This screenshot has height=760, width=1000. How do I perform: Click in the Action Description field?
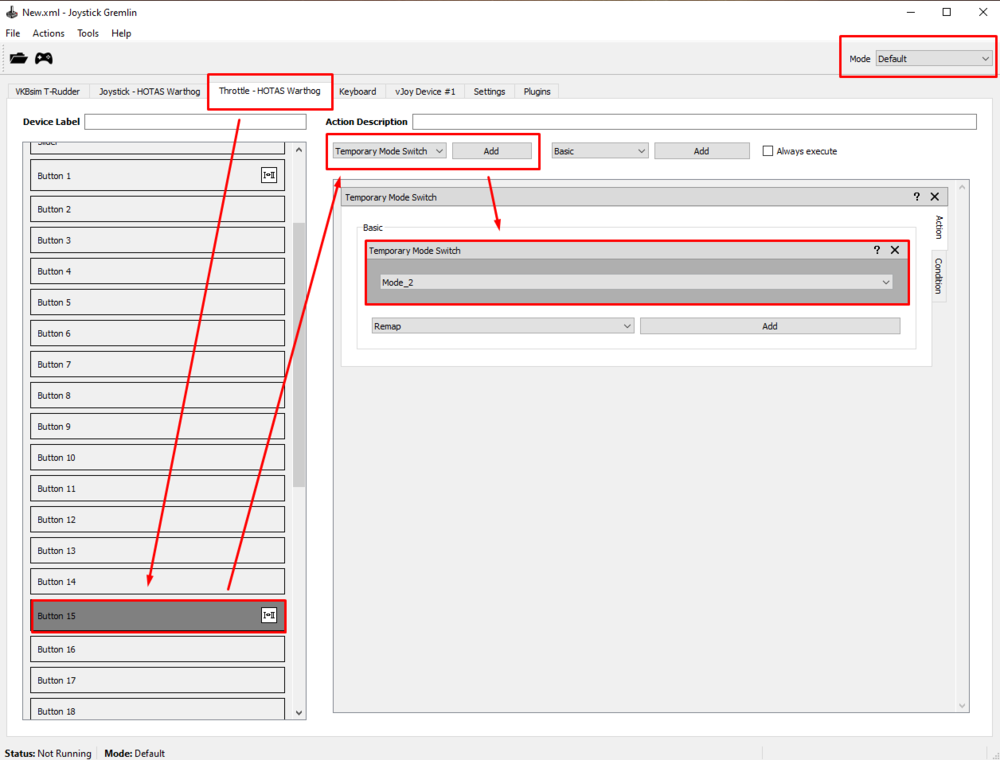[695, 122]
